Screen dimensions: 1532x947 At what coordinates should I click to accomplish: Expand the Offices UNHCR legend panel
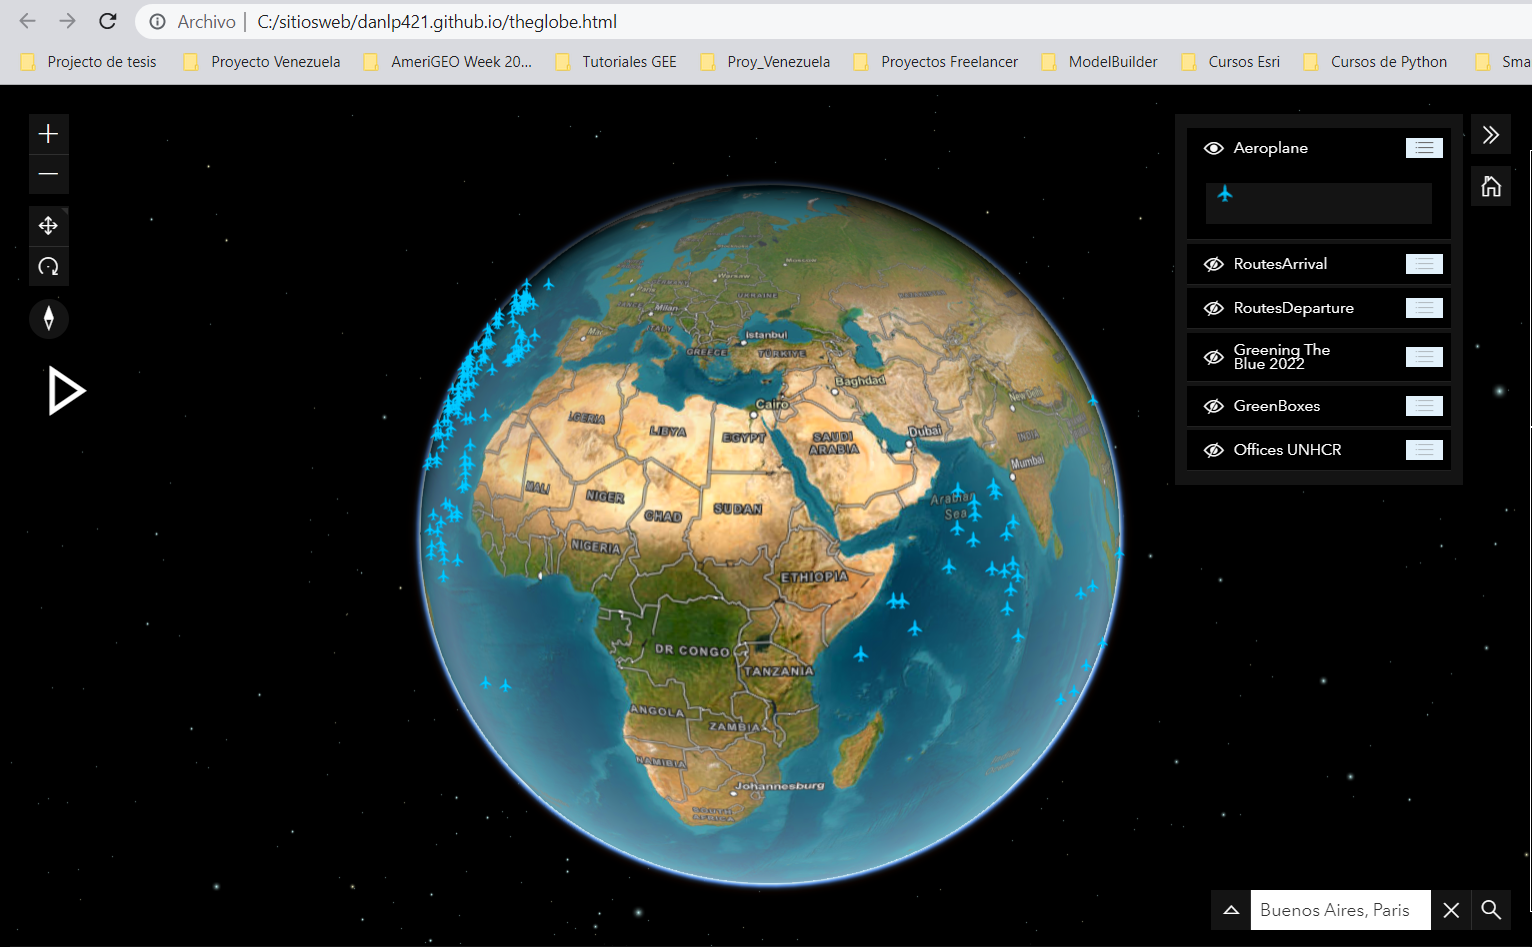pos(1424,450)
